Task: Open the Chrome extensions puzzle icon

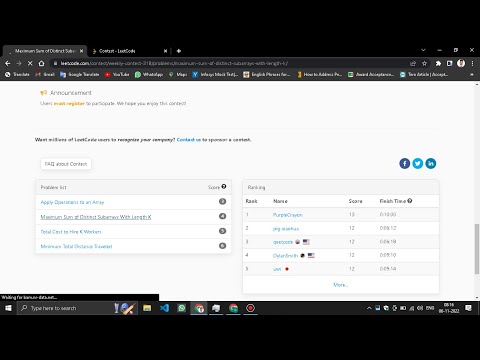Action: click(438, 63)
